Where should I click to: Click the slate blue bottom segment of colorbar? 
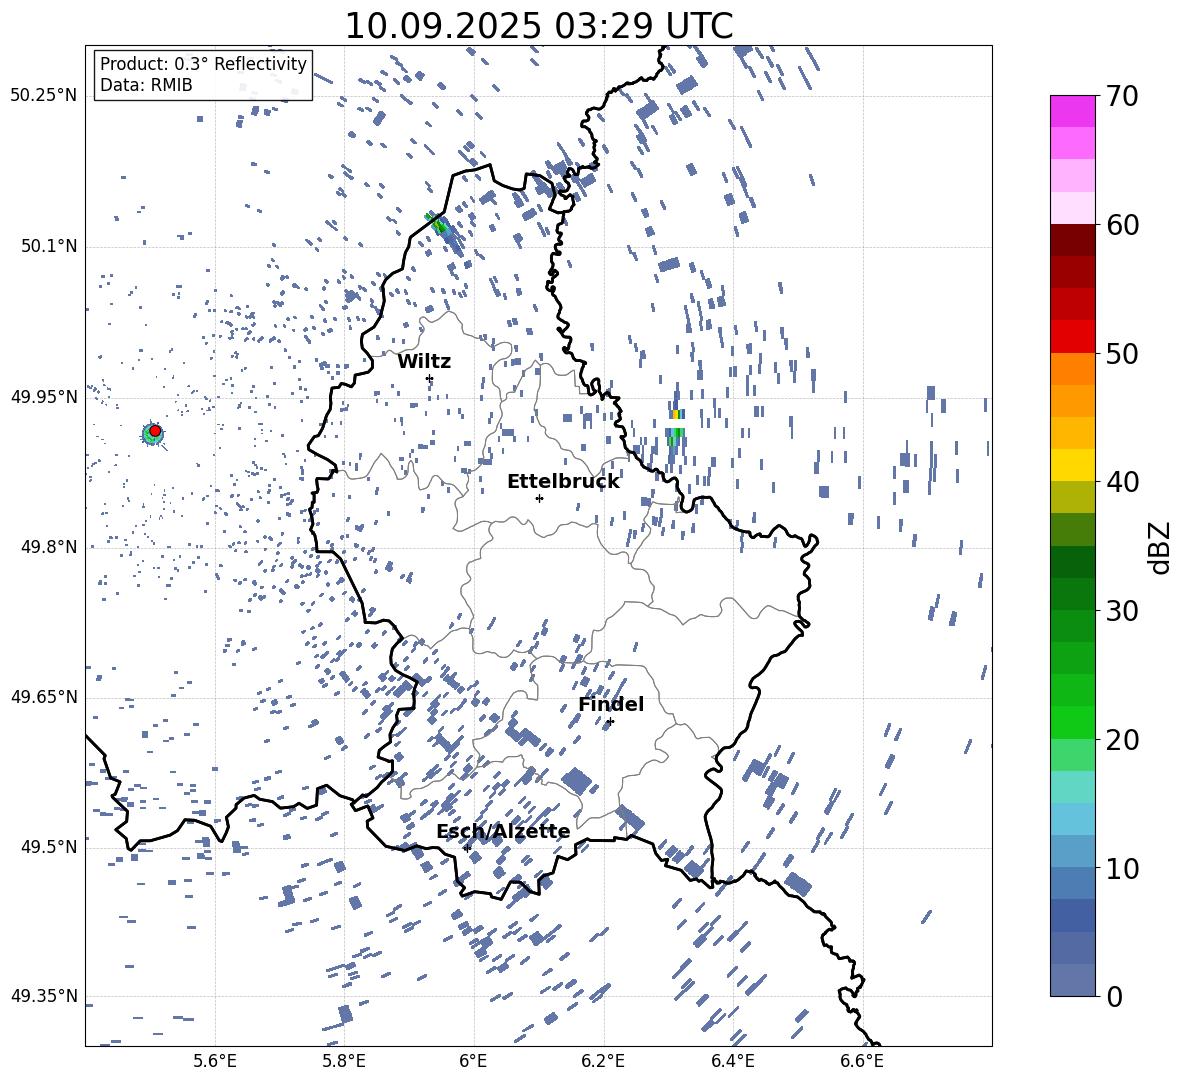(x=1072, y=980)
